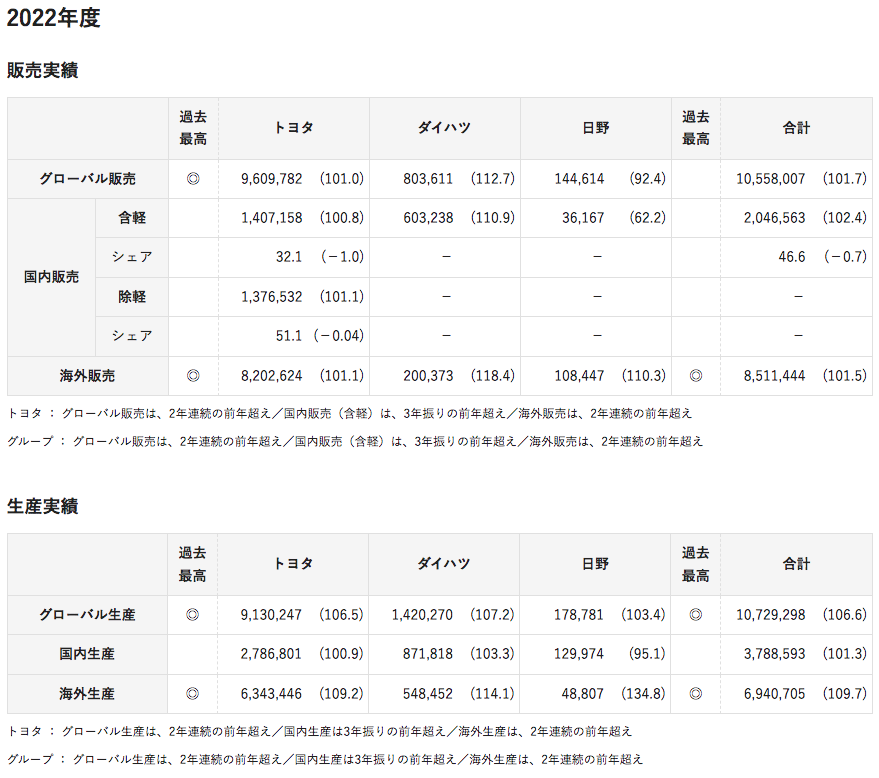Screen dimensions: 879x778
Task: Click the 合計 column header in production table
Action: [x=796, y=564]
